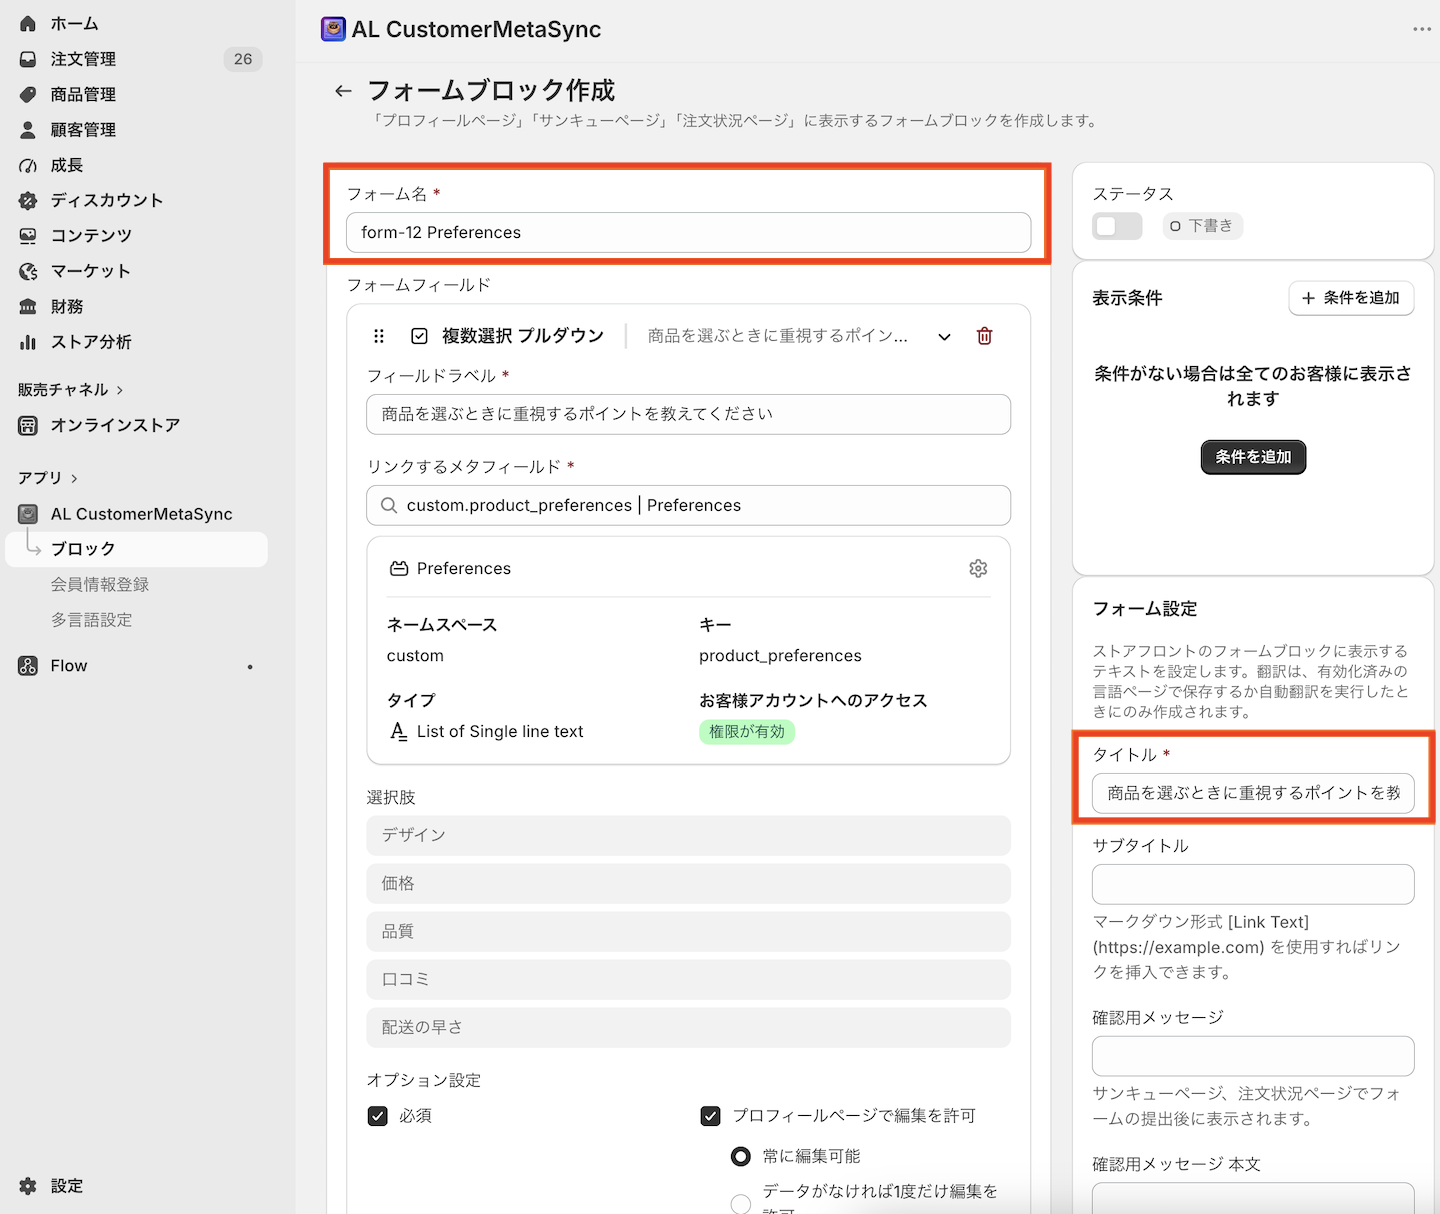
Task: Expand the アプリ section
Action: (x=48, y=478)
